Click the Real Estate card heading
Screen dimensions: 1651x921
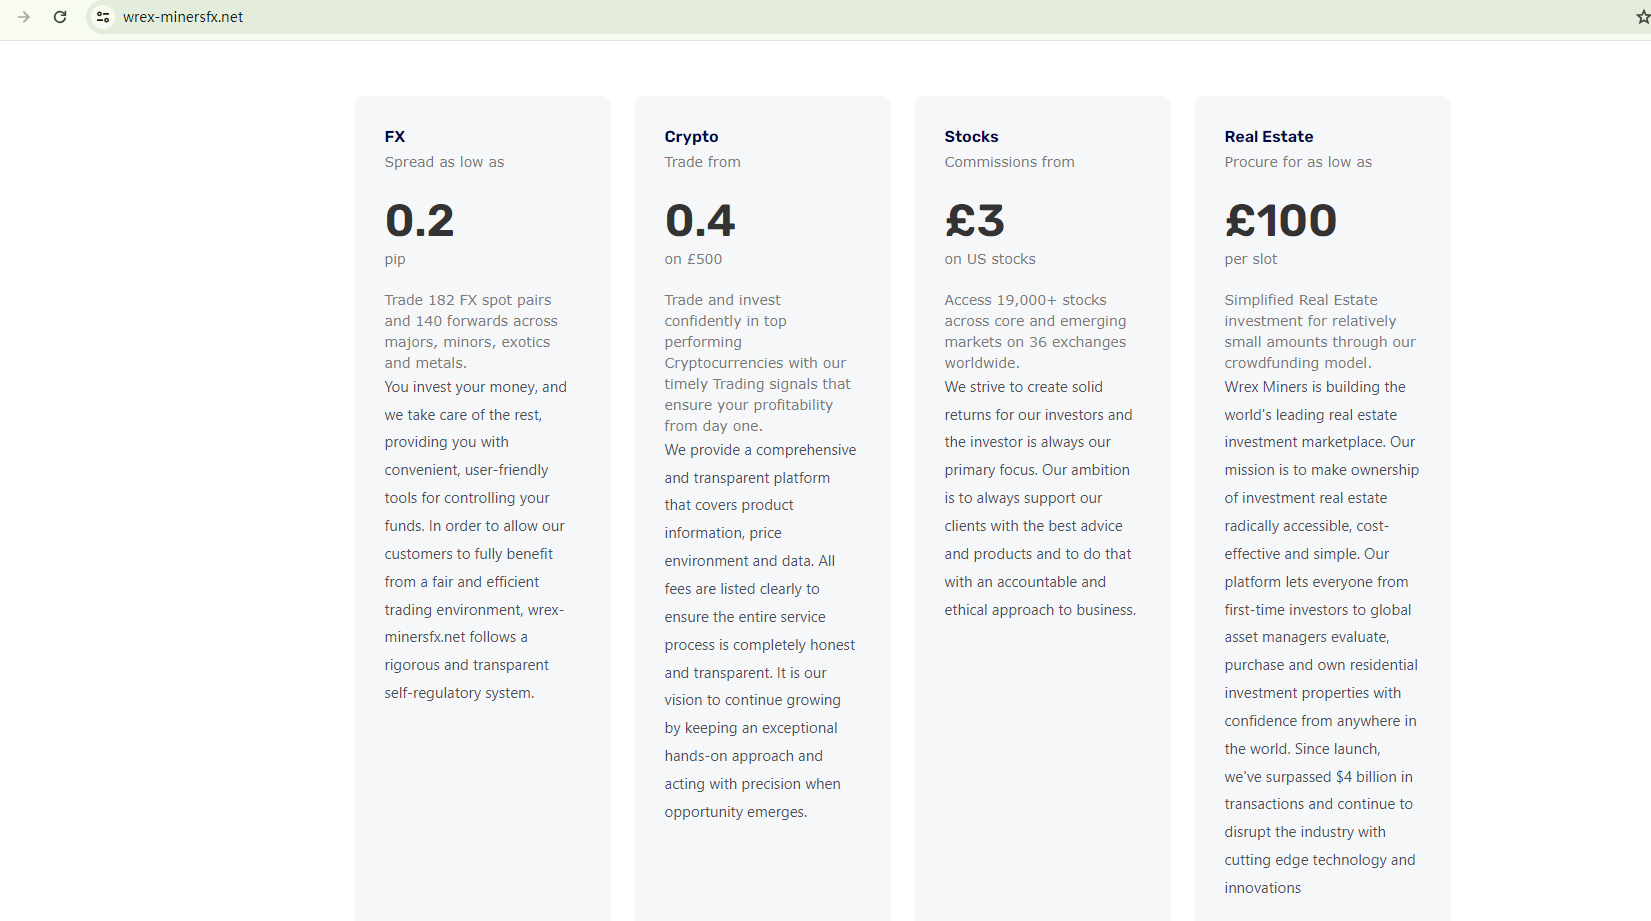(x=1268, y=137)
